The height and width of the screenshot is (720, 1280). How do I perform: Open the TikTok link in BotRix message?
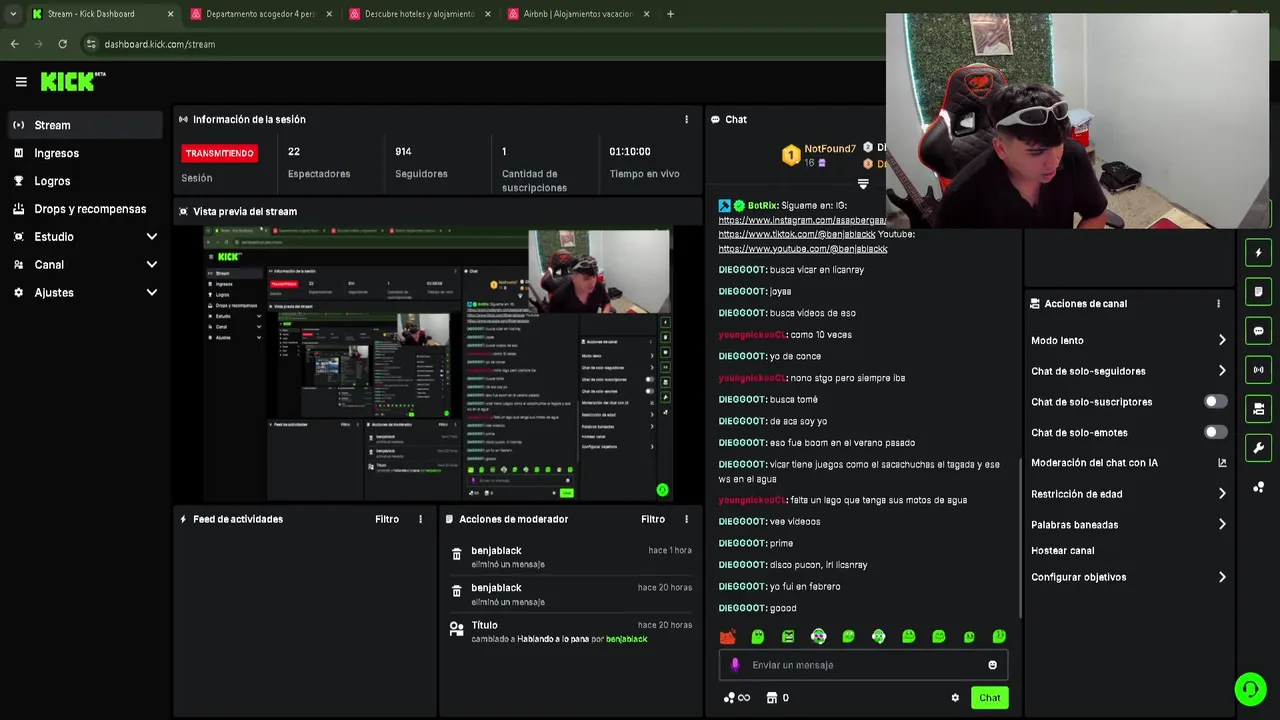(x=797, y=234)
